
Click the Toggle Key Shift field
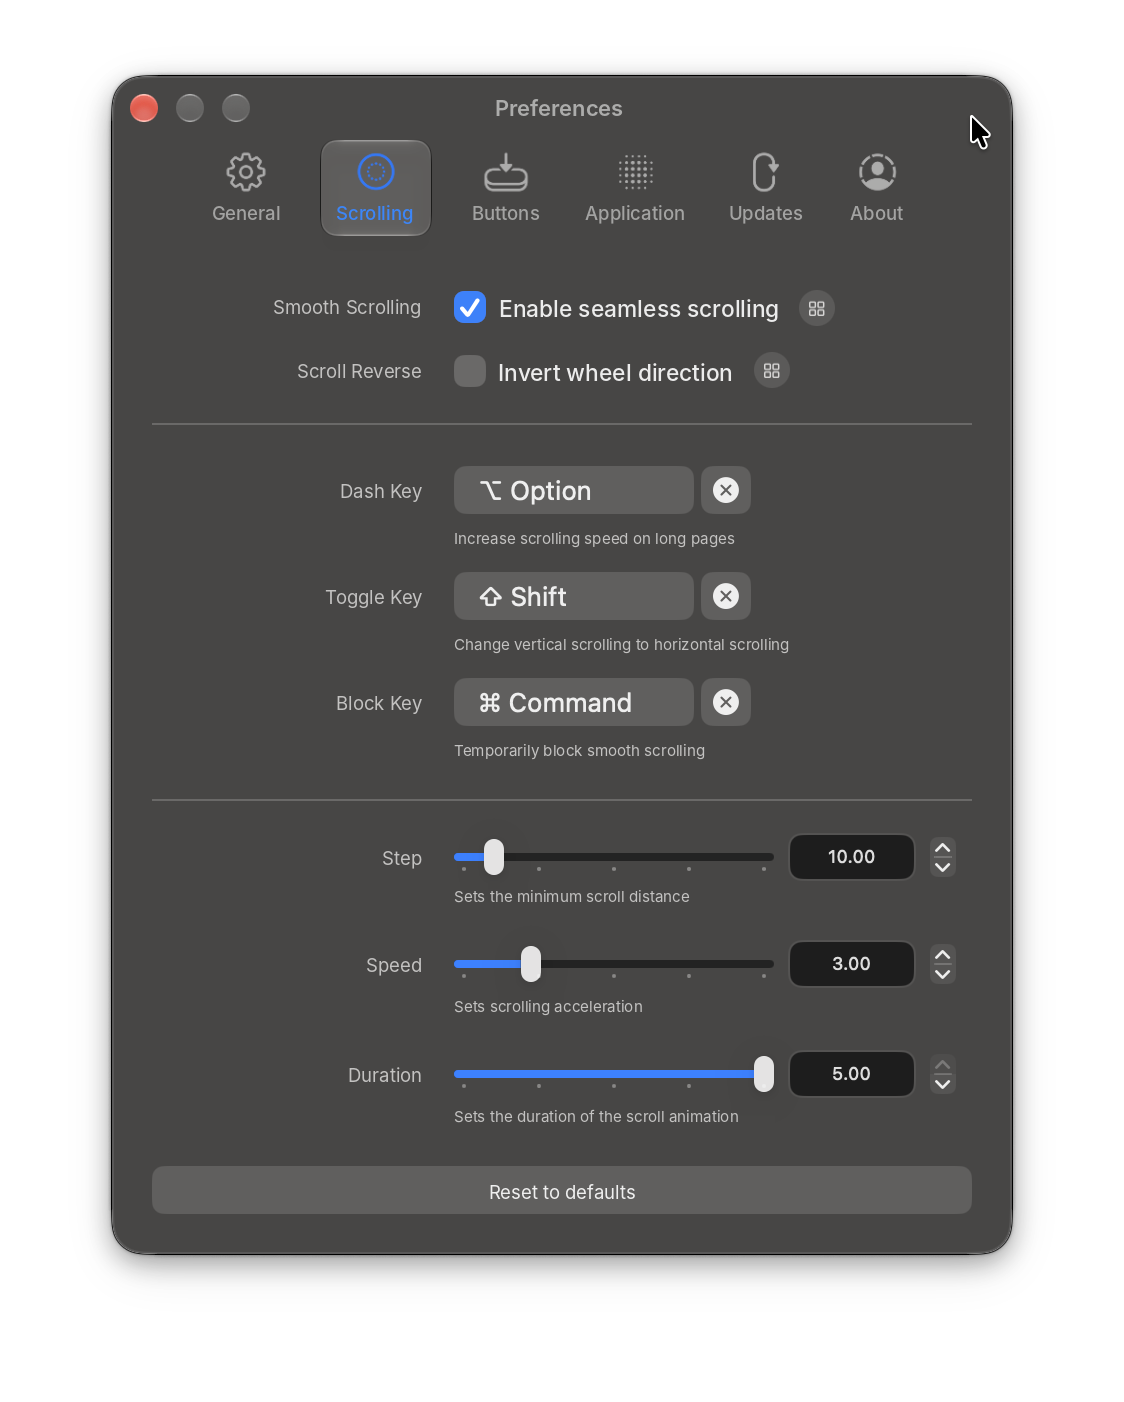tap(573, 596)
